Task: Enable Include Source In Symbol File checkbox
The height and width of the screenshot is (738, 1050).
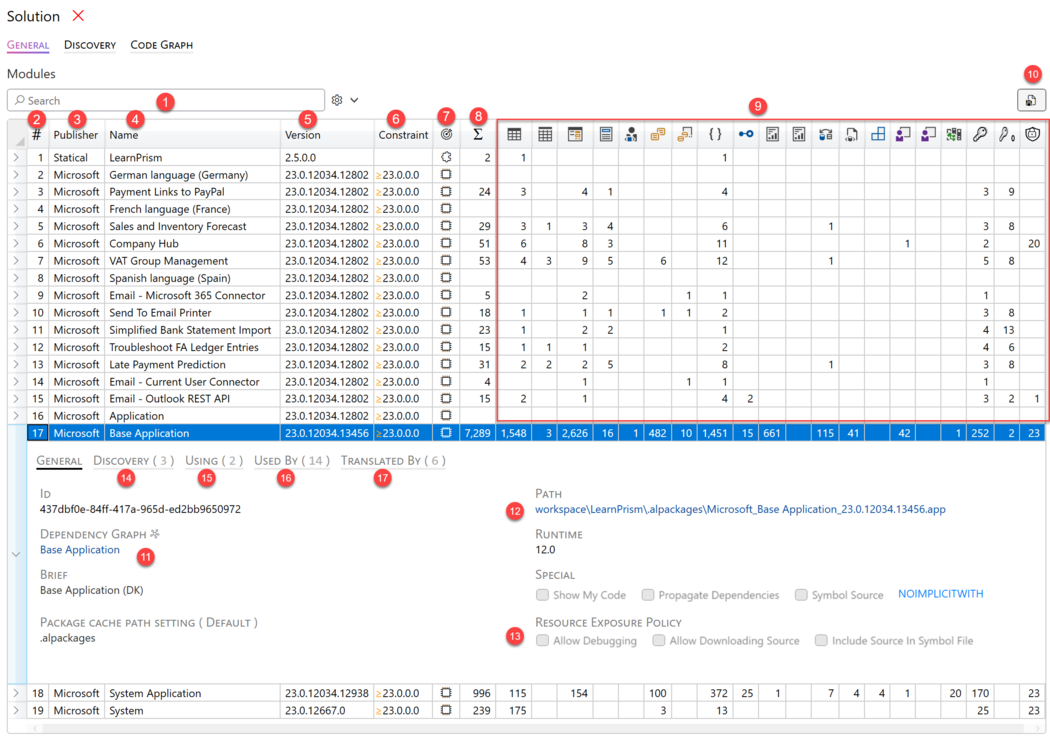Action: 821,640
